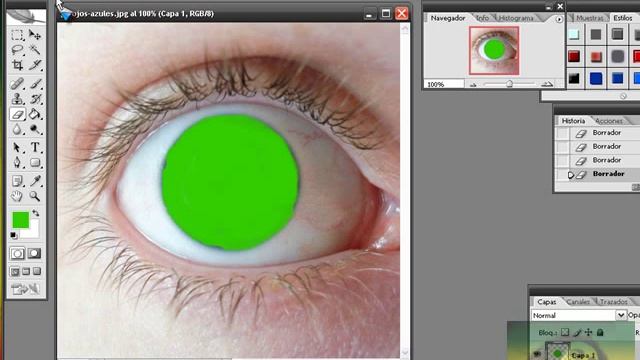Viewport: 640px width, 360px height.
Task: Switch to Histograma tab
Action: (x=516, y=18)
